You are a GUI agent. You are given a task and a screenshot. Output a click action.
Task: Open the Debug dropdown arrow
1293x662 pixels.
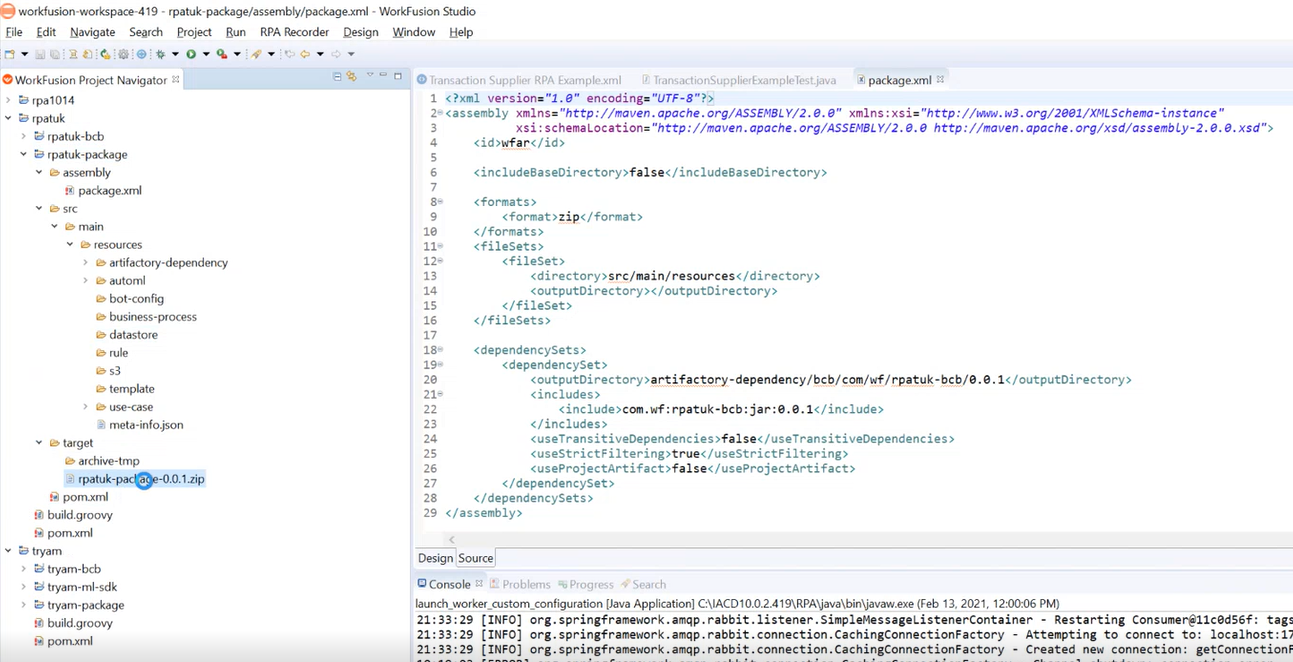175,54
